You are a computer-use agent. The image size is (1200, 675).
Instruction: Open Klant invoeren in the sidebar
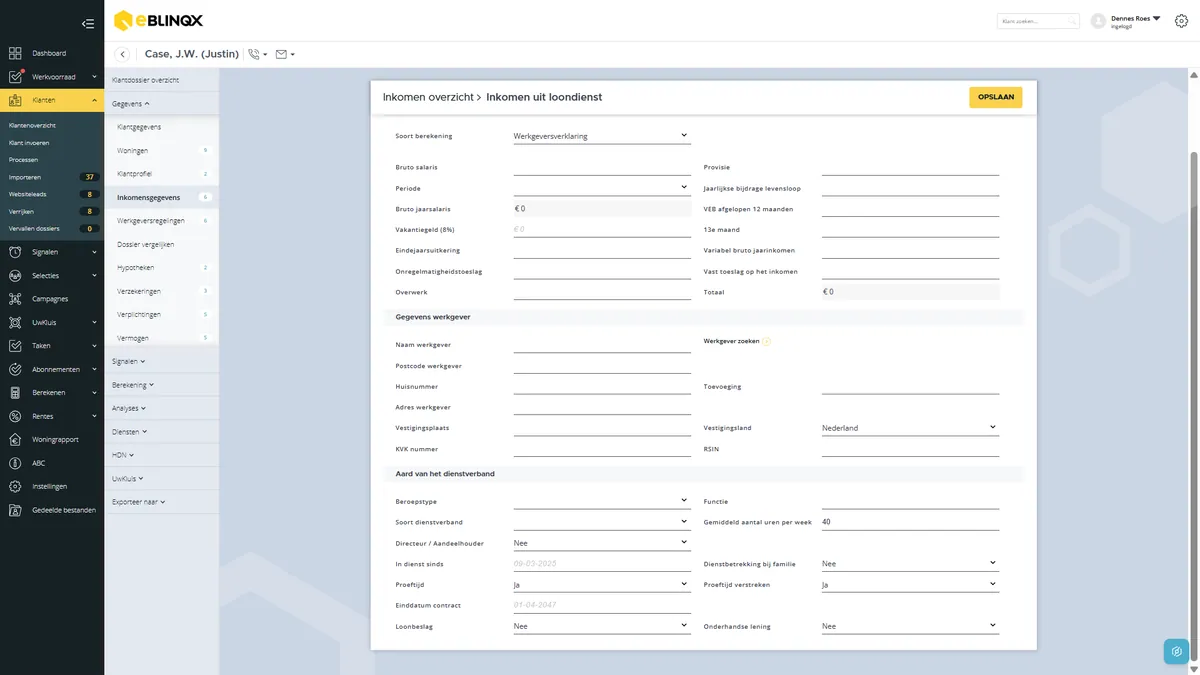click(x=29, y=142)
